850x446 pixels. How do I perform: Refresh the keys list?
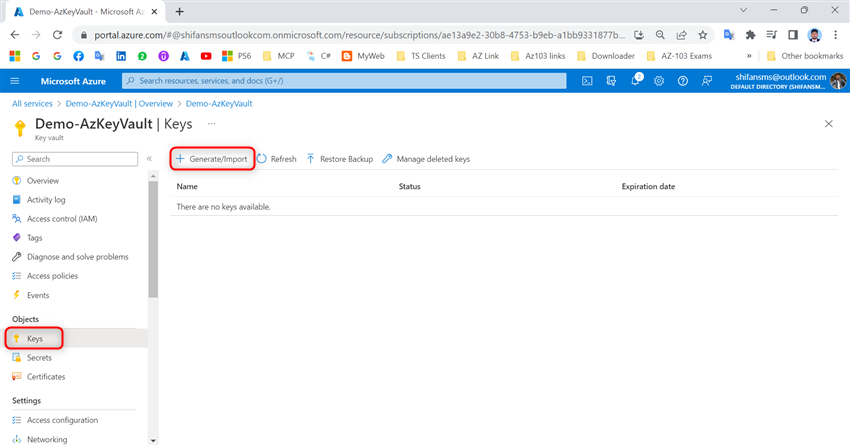276,159
